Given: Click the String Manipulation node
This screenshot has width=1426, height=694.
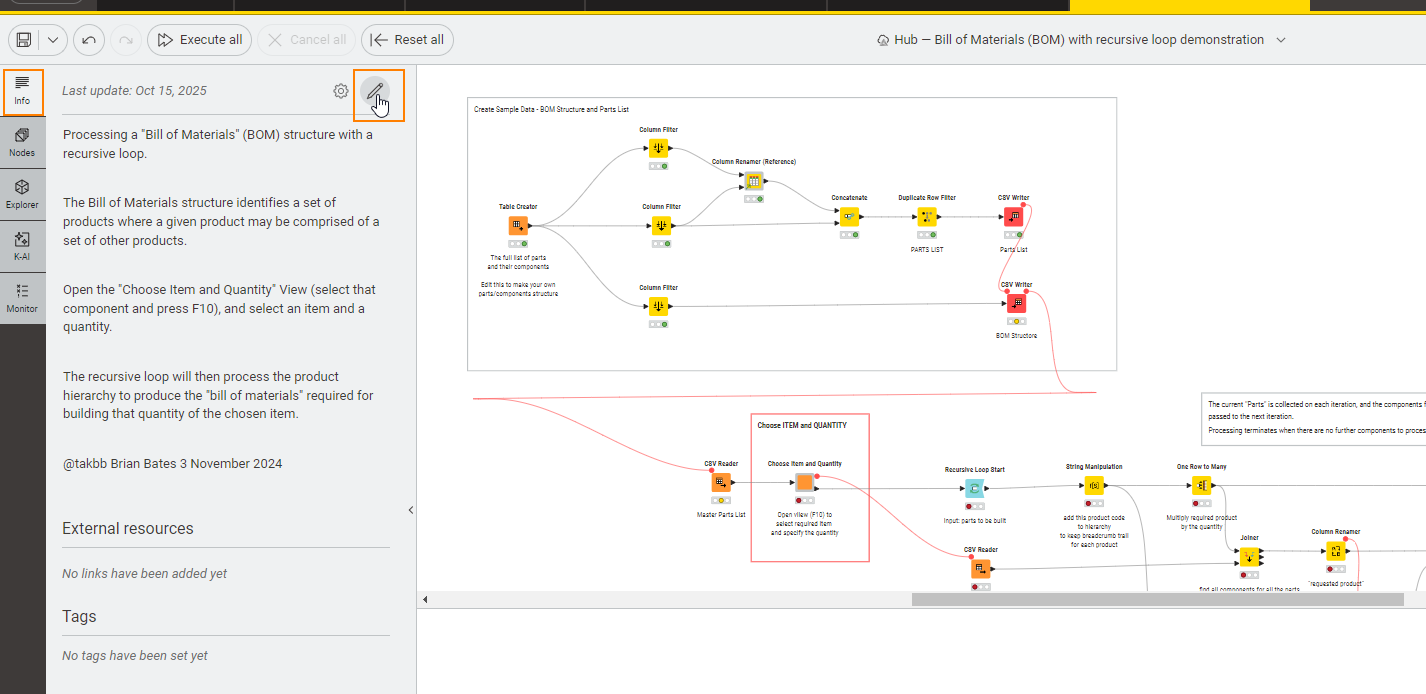Looking at the screenshot, I should 1094,486.
